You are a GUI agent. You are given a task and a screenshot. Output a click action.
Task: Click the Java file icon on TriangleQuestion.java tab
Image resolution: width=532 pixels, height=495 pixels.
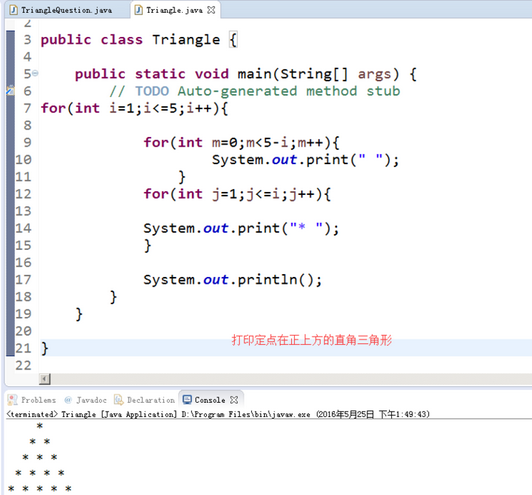(14, 10)
